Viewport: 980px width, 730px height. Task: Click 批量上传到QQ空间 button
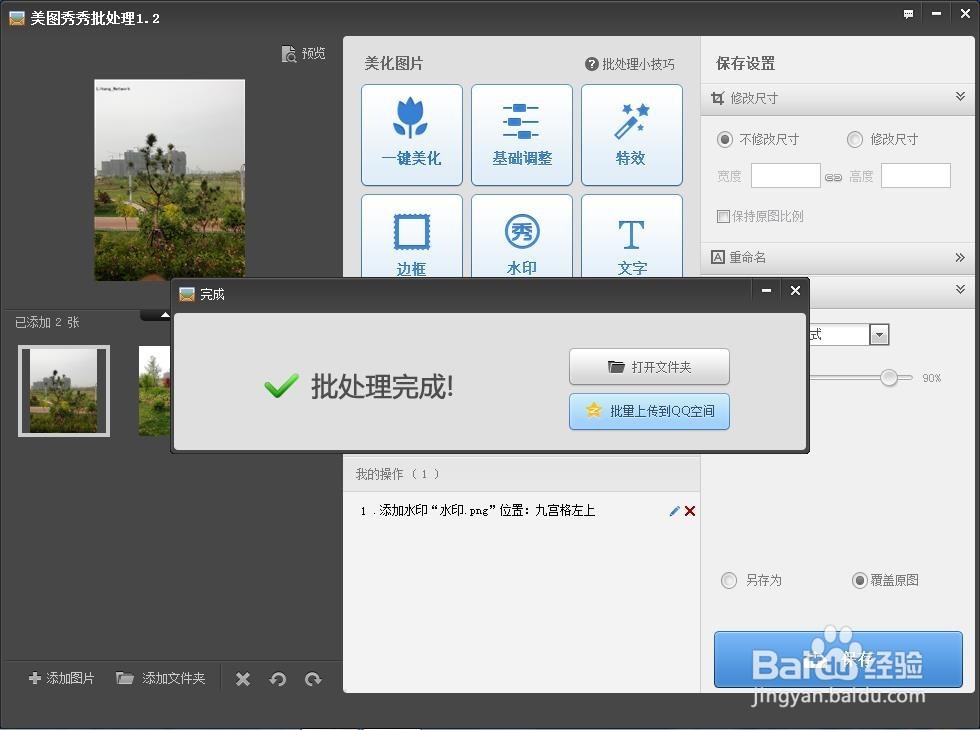(x=649, y=411)
